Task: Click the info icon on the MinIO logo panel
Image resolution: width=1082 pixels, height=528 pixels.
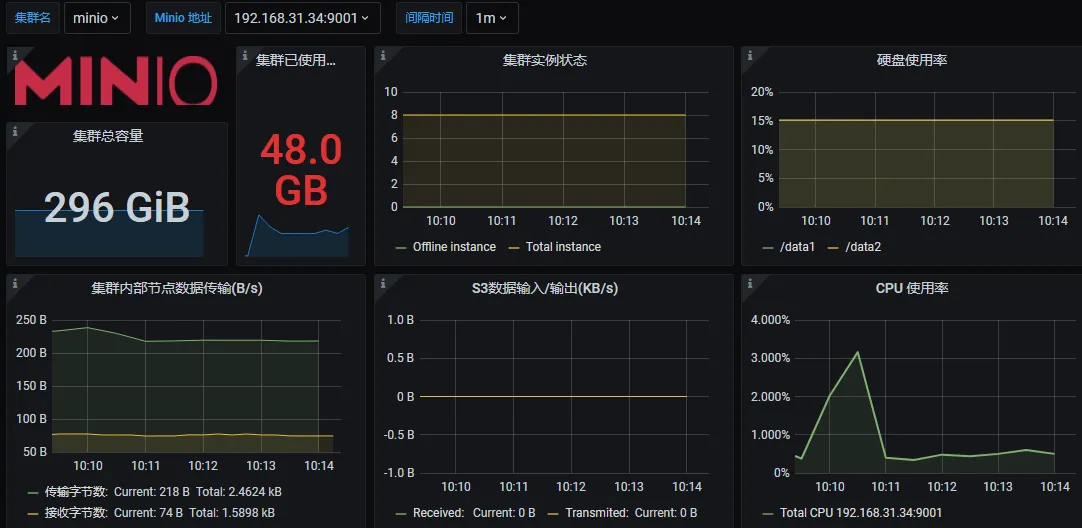Action: pos(14,55)
